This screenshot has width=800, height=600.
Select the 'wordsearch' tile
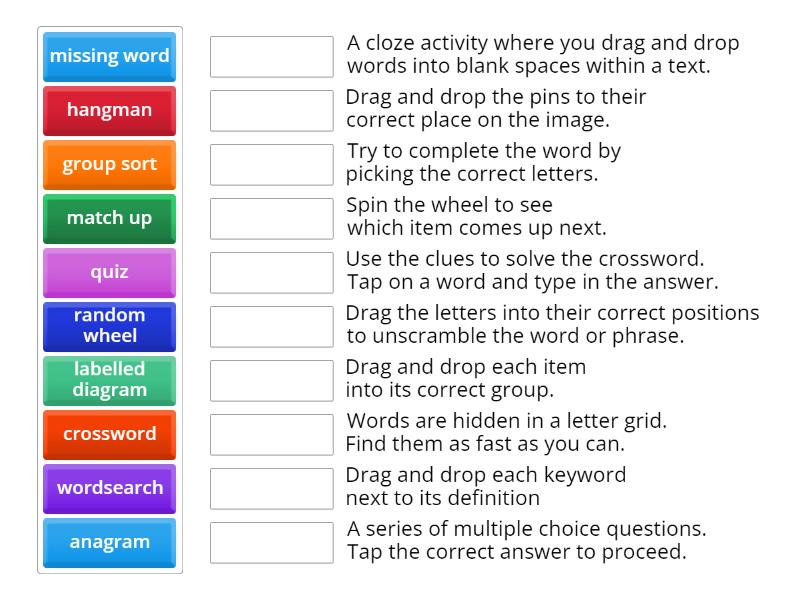109,488
